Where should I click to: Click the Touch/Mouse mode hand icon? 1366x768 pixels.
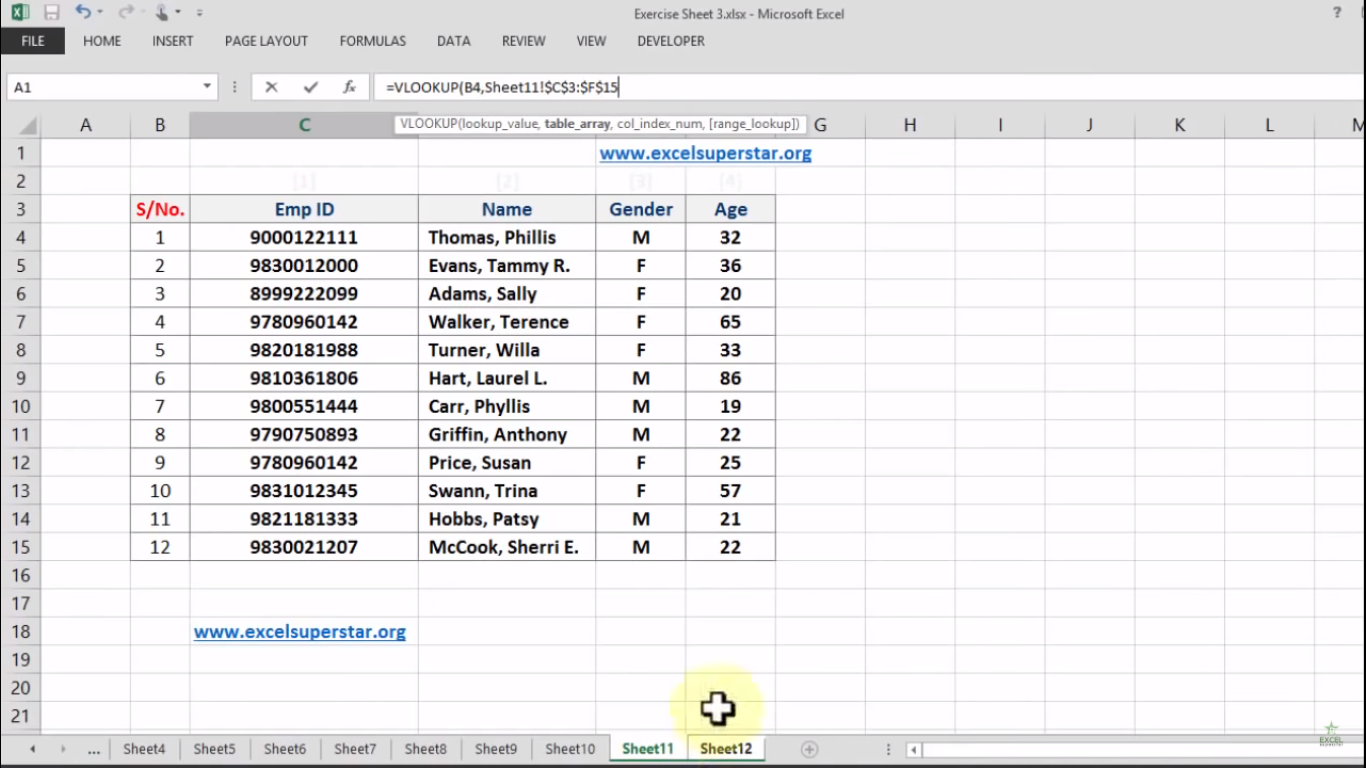(x=162, y=13)
